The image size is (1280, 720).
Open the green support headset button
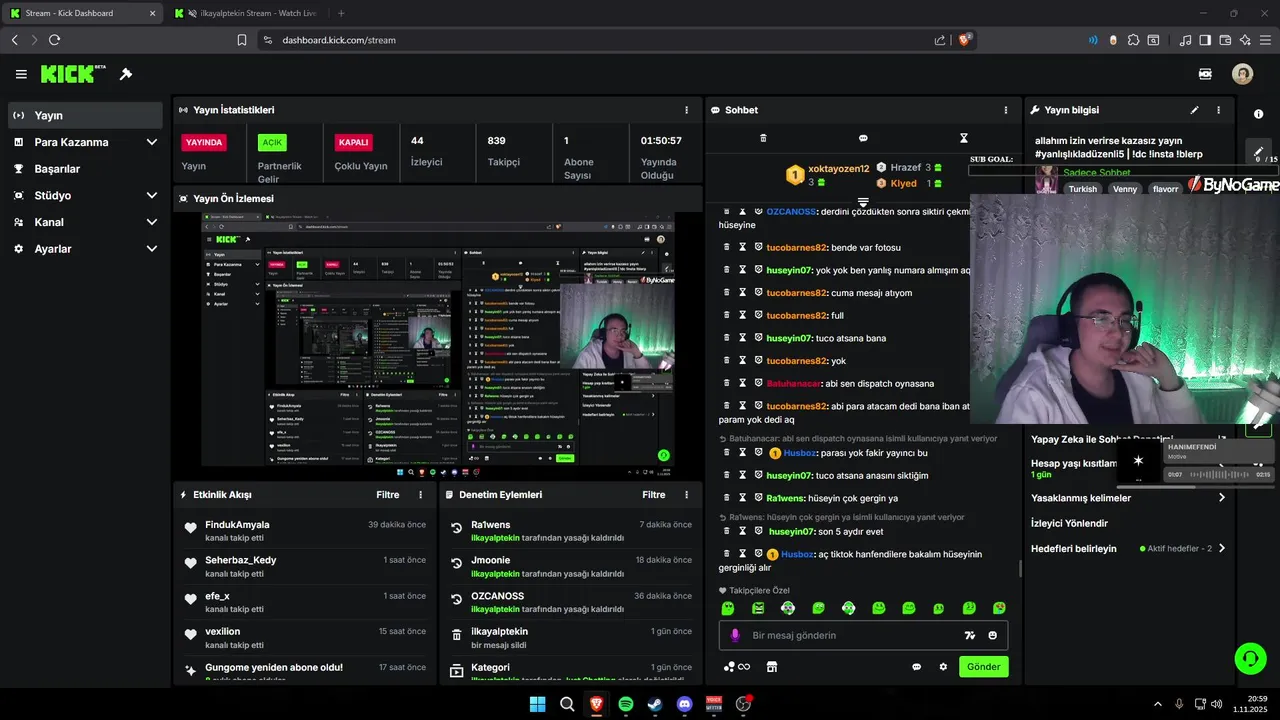tap(1250, 658)
